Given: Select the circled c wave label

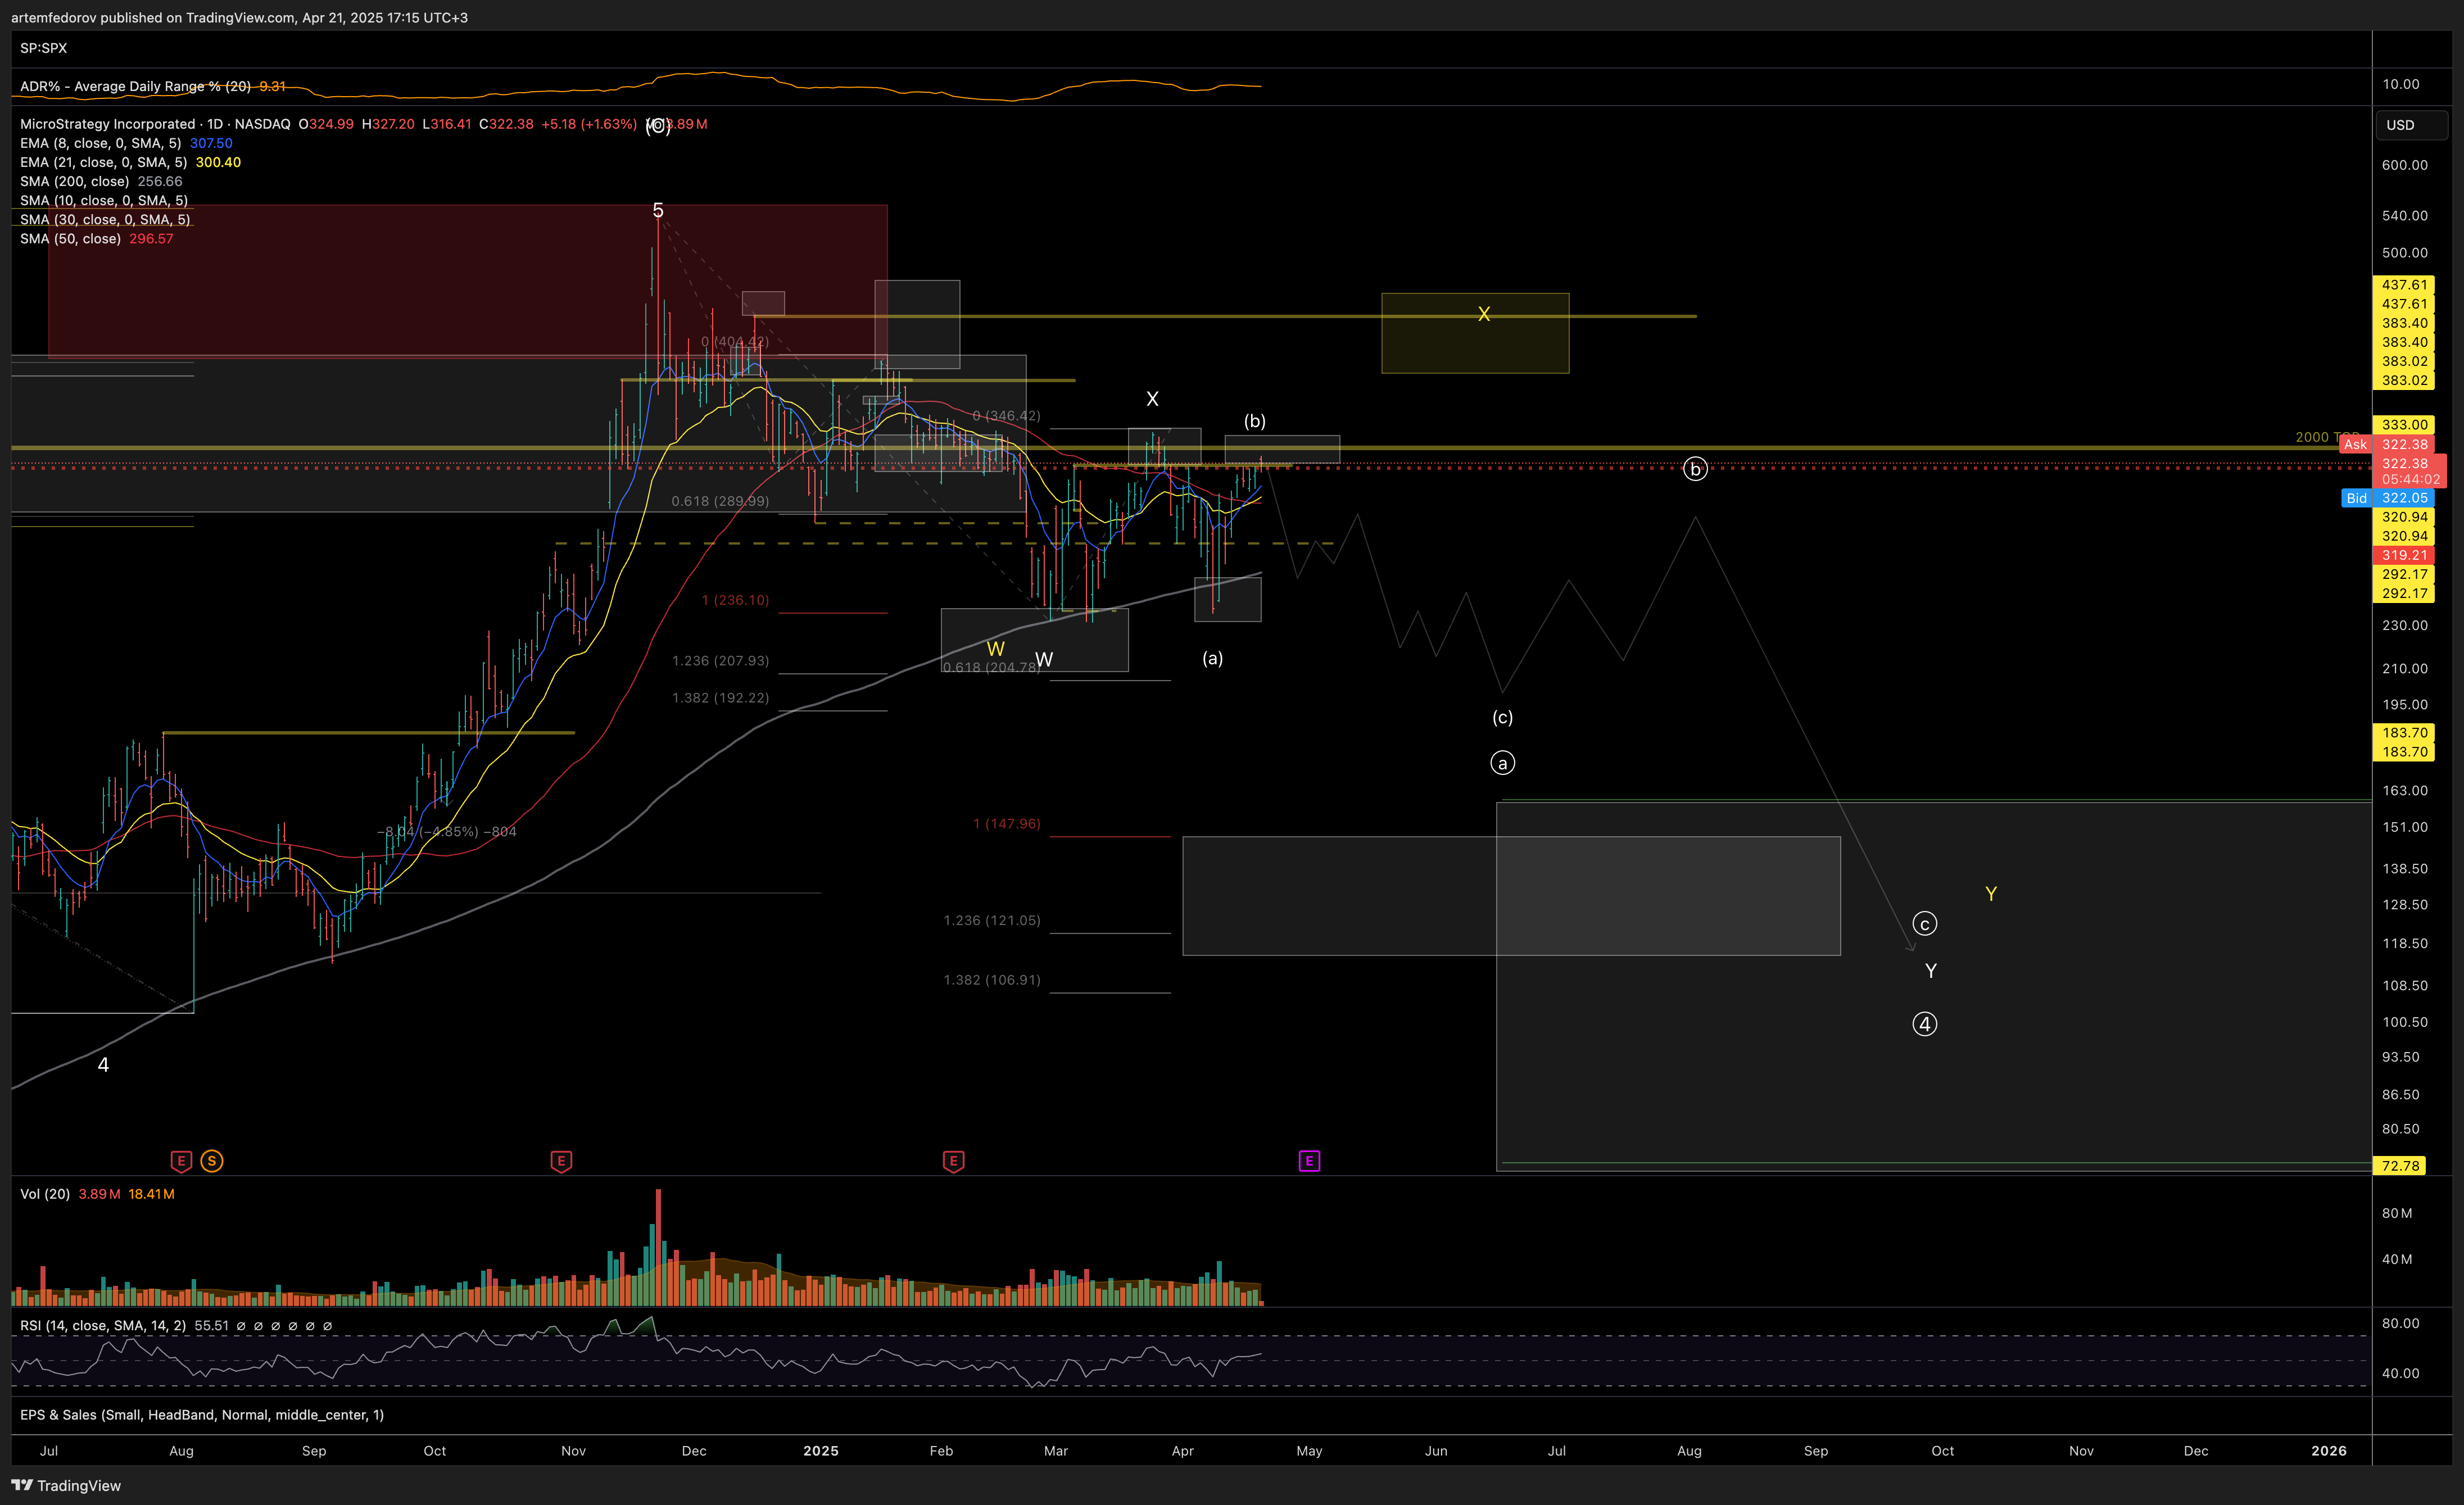Looking at the screenshot, I should pos(1924,924).
